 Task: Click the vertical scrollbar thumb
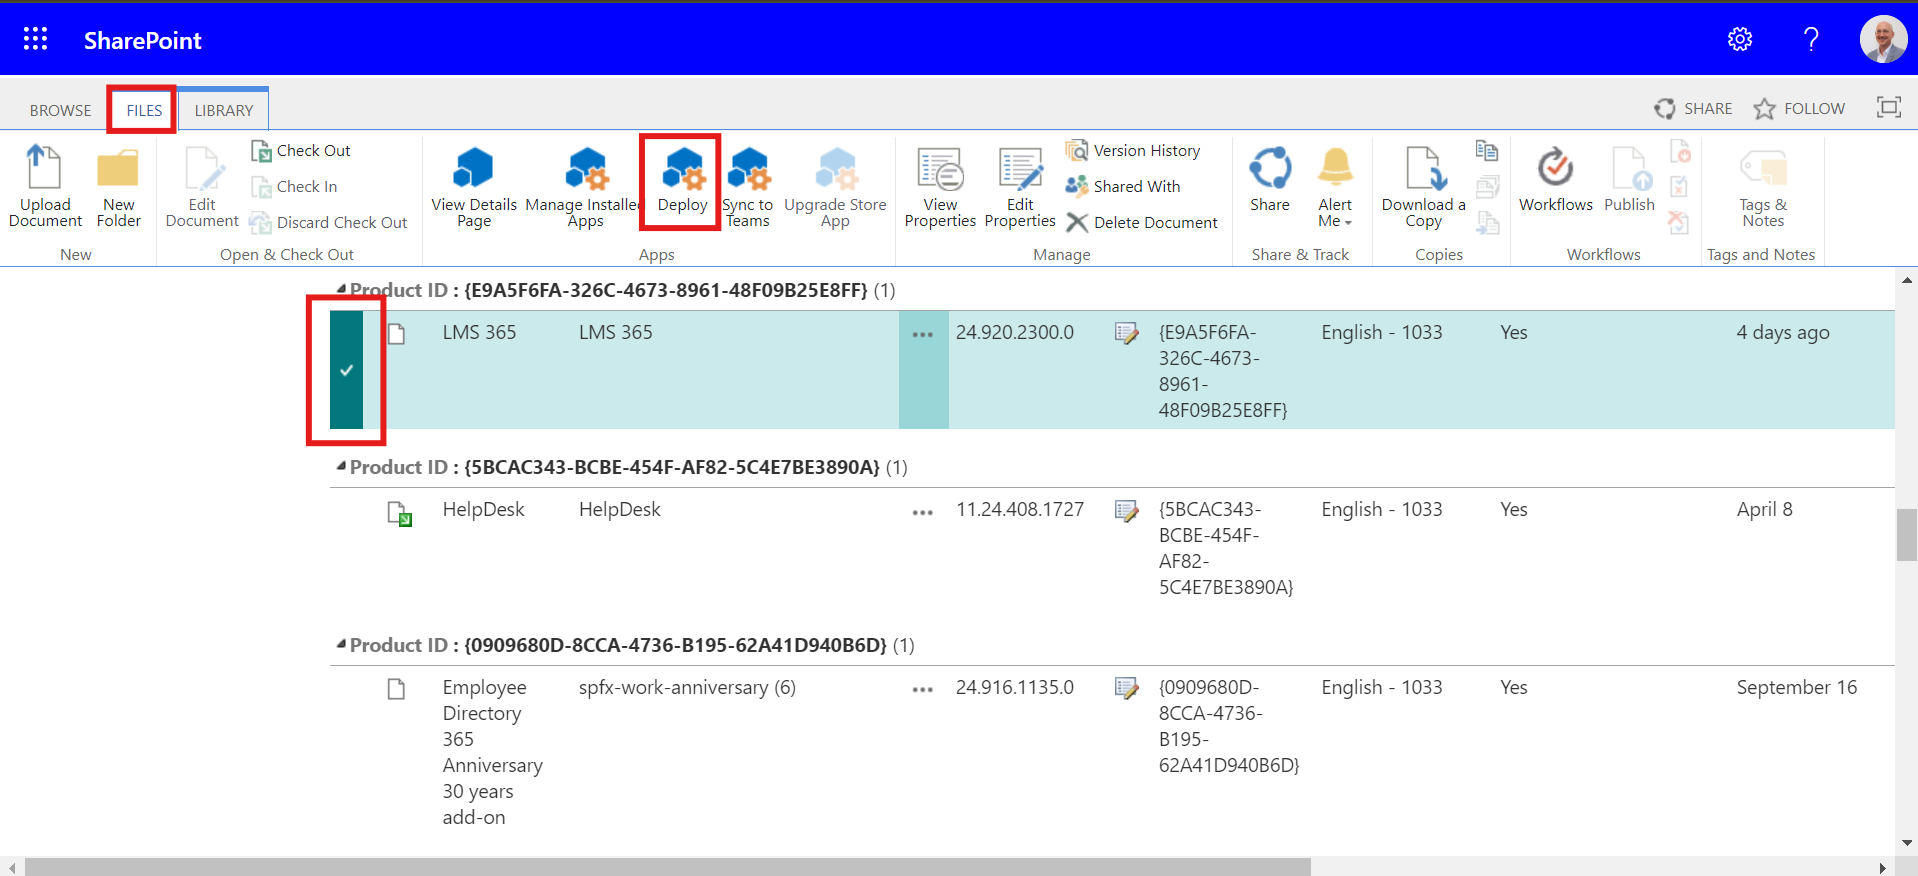point(1907,536)
